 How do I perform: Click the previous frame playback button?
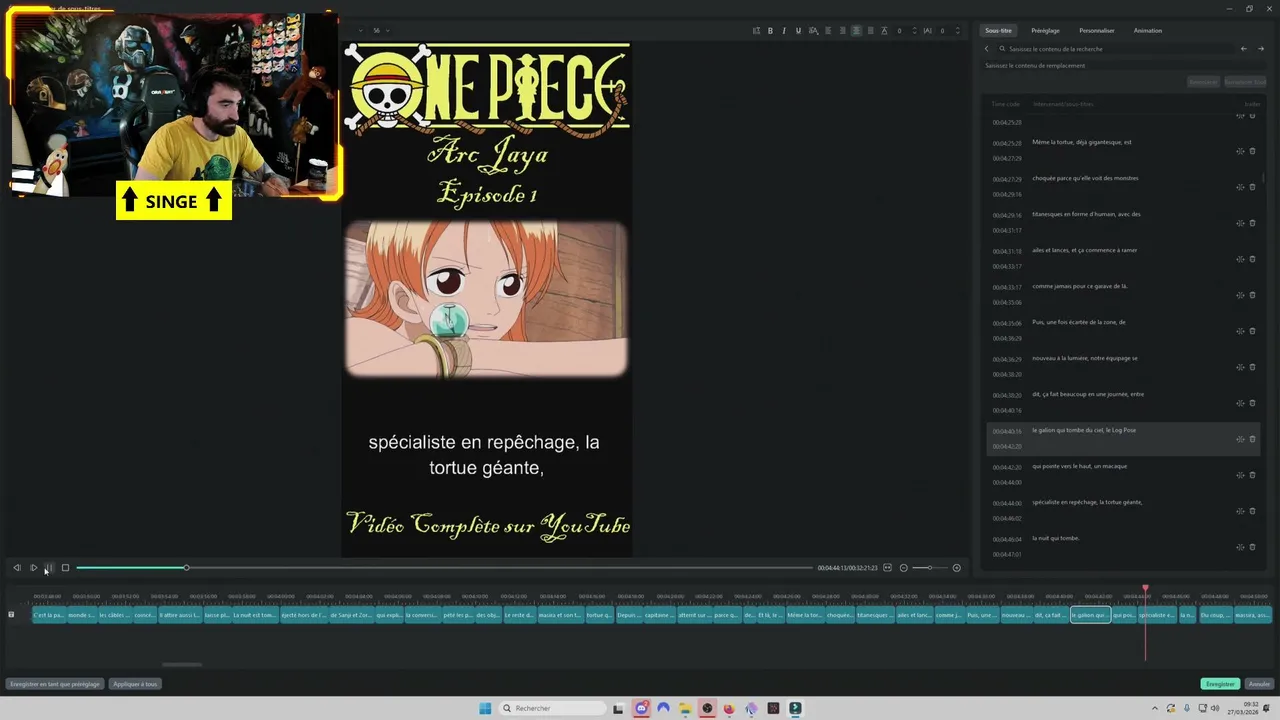[x=17, y=568]
